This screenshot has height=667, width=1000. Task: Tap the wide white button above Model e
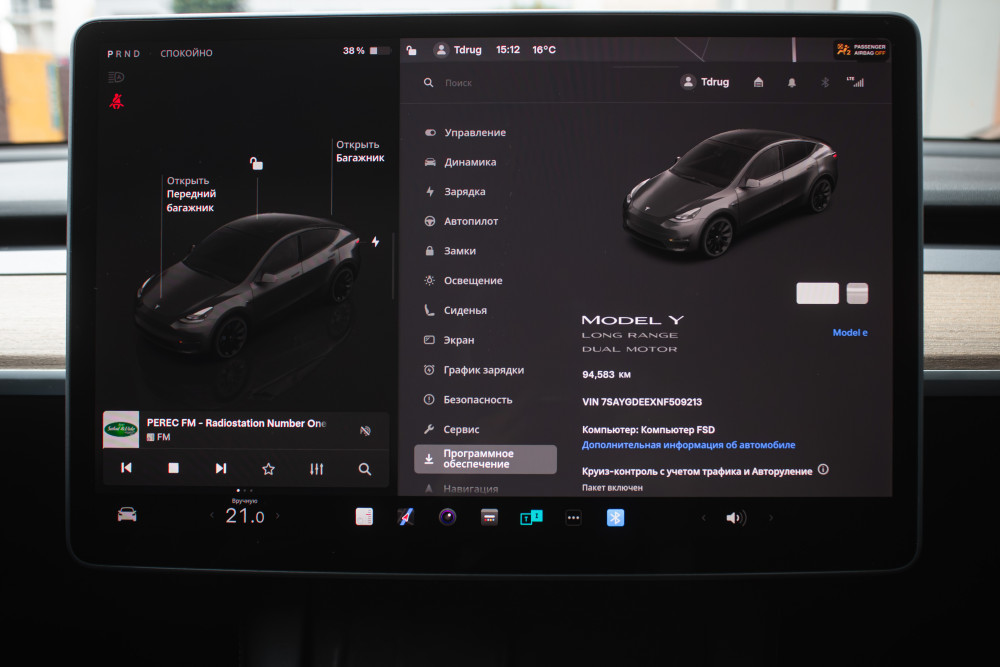click(x=818, y=293)
